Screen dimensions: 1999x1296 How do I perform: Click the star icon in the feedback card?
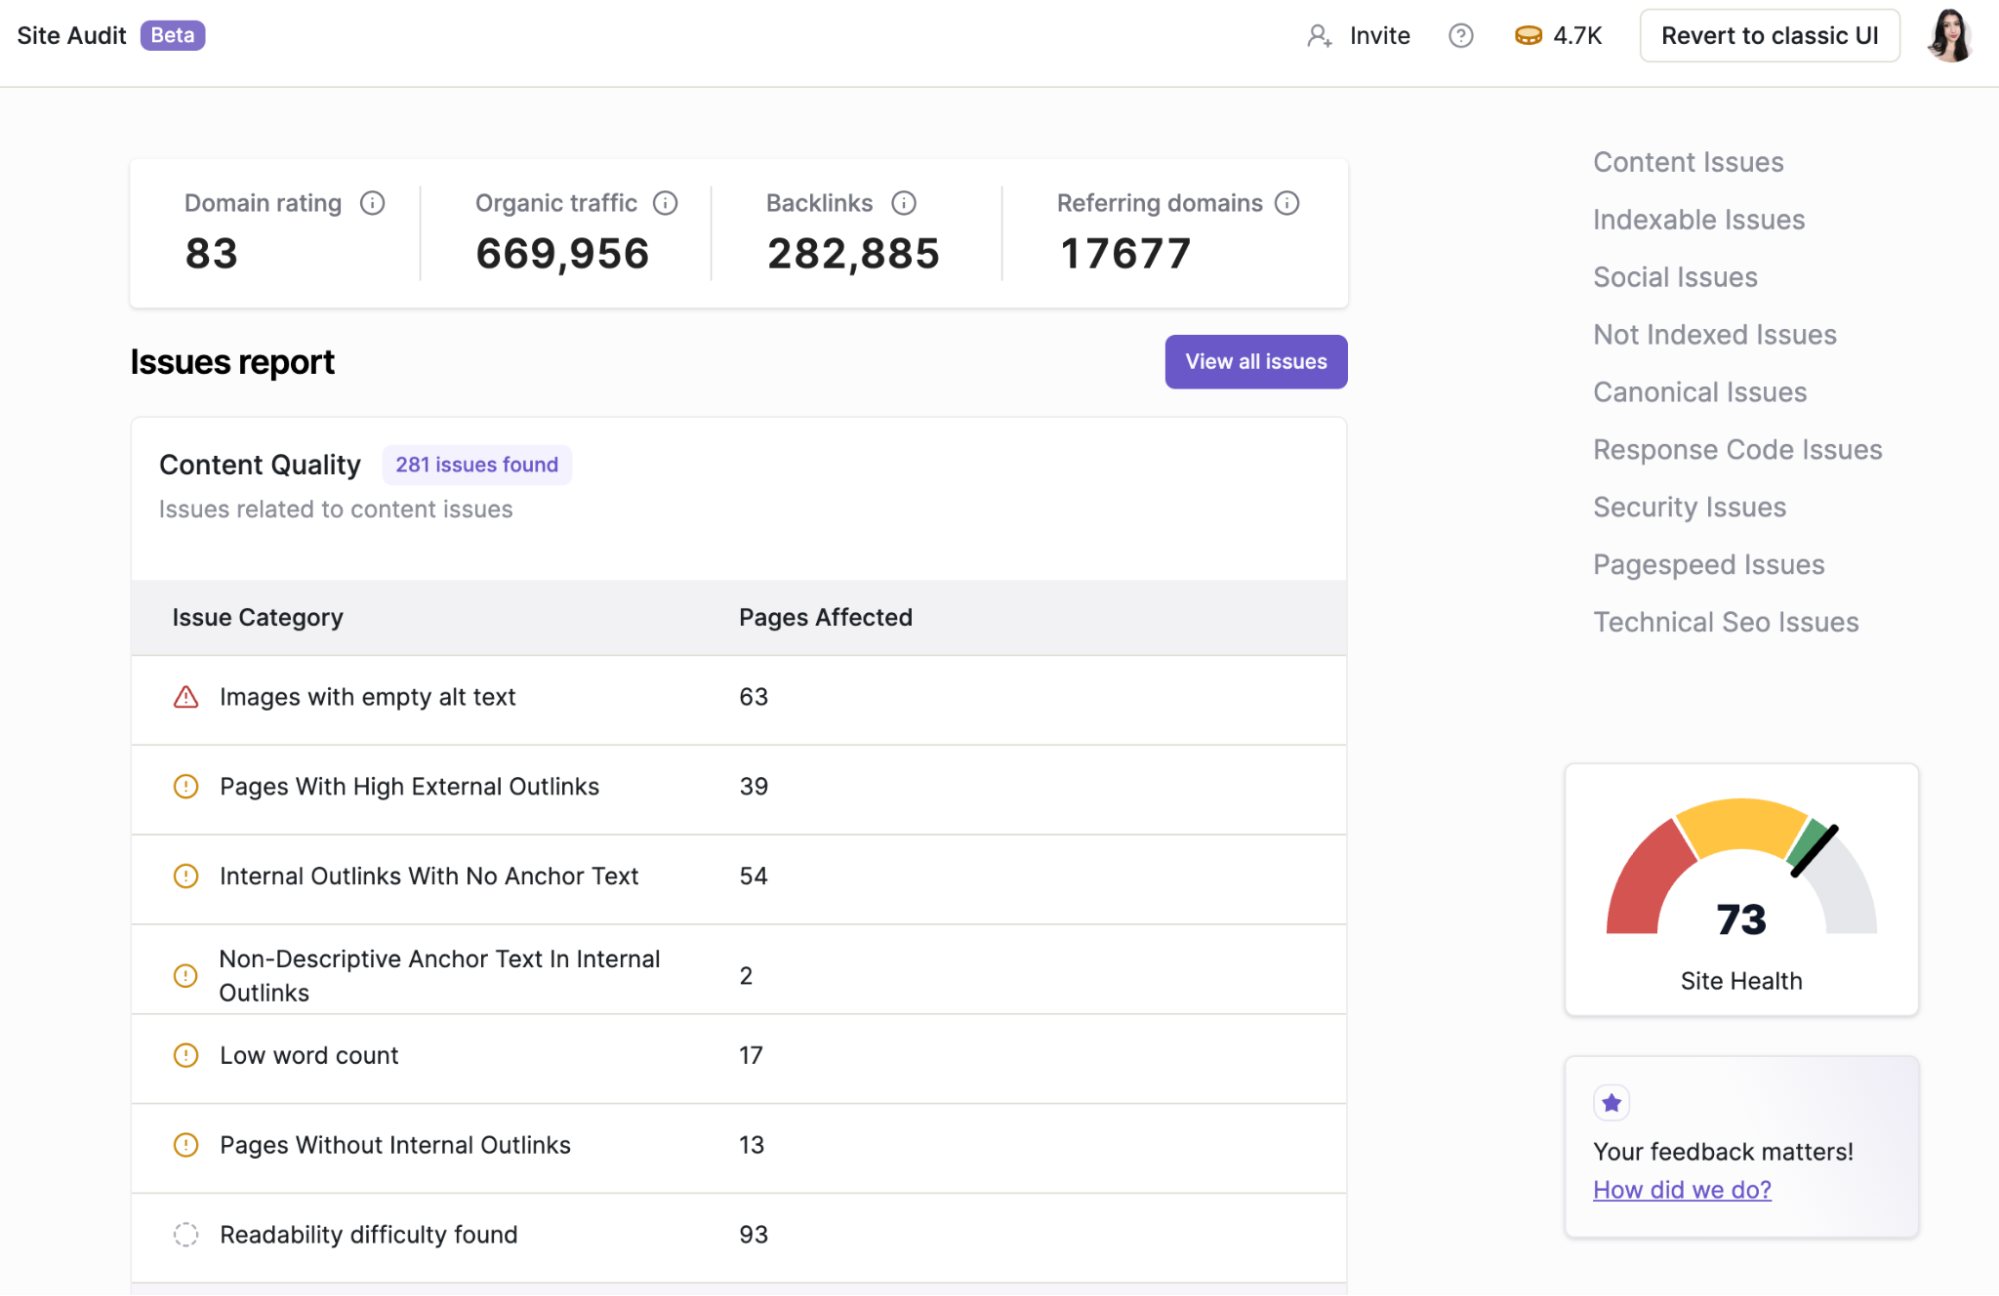(1611, 1103)
